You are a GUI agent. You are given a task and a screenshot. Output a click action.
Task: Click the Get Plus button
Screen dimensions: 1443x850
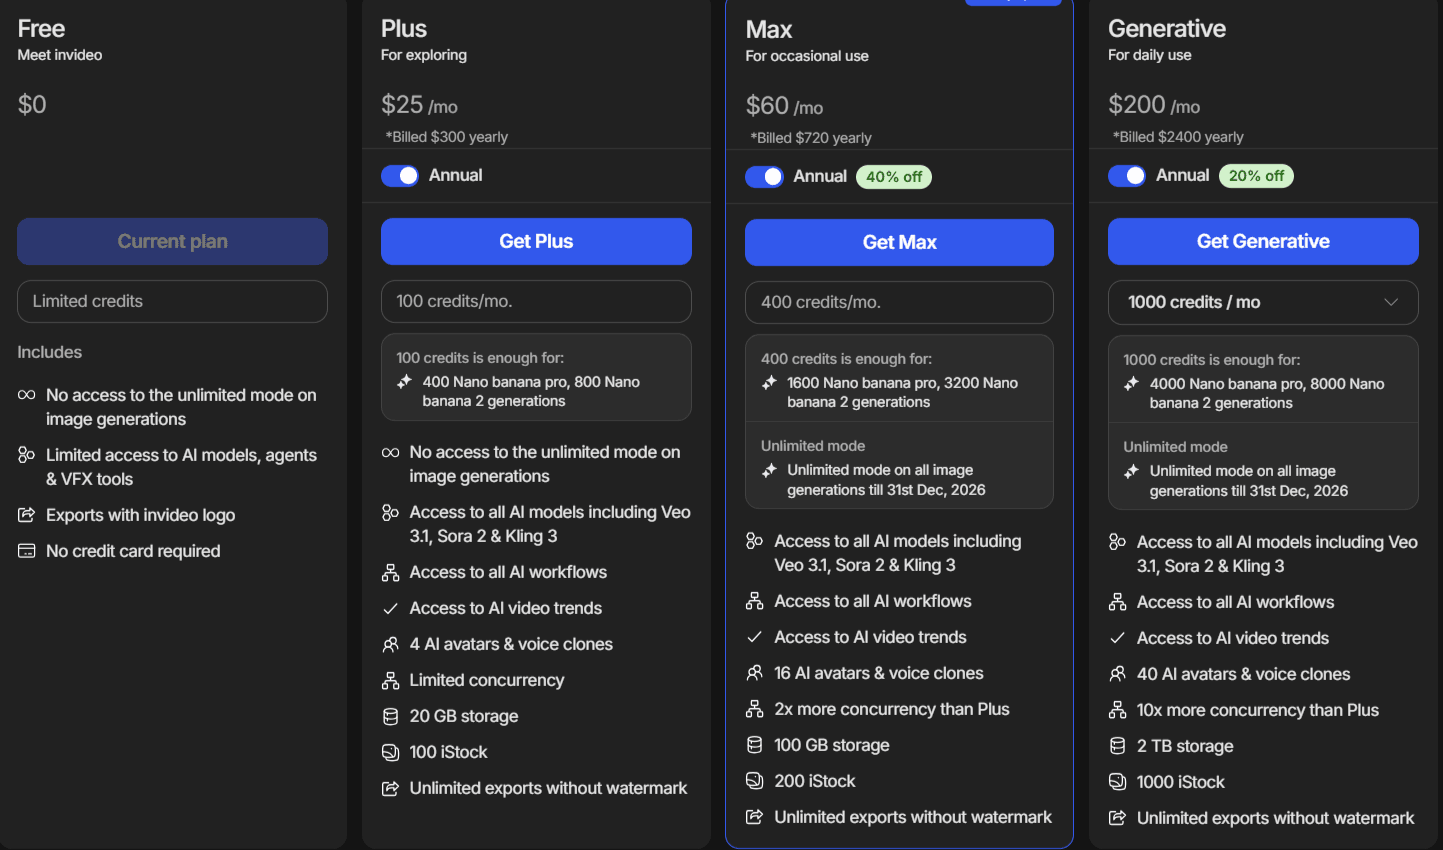(x=536, y=242)
